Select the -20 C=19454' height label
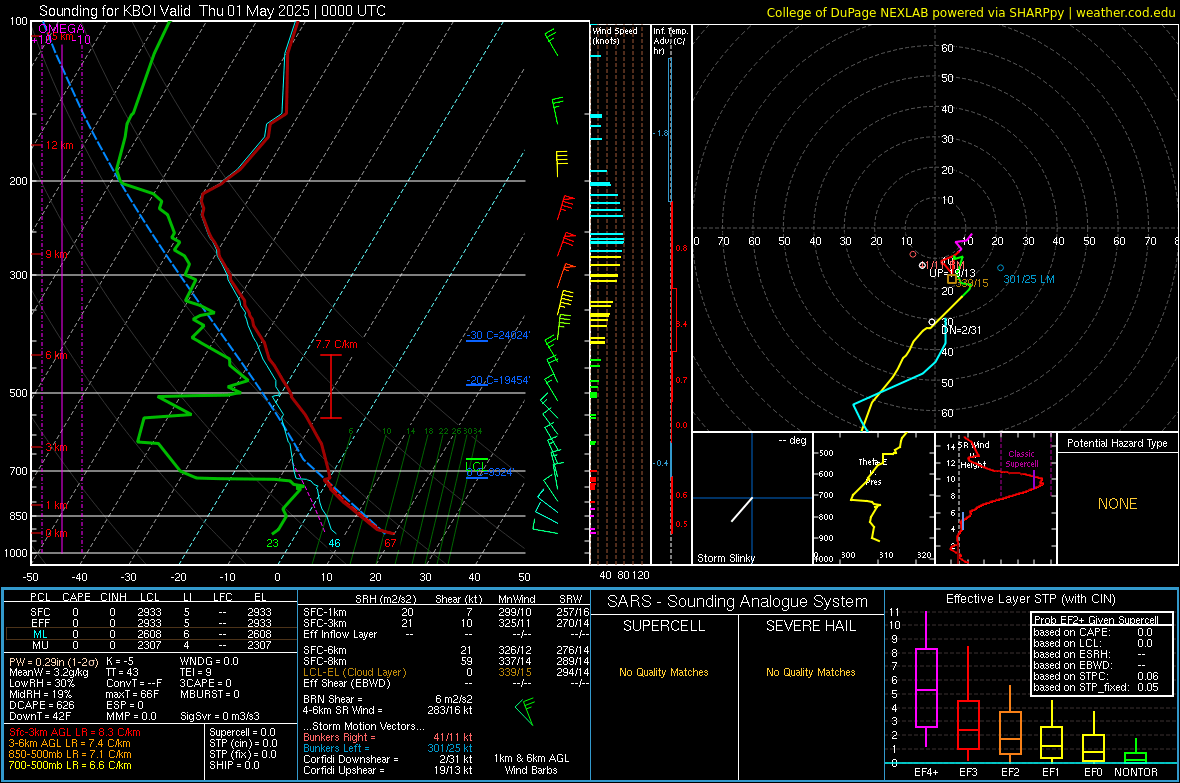 tap(497, 380)
